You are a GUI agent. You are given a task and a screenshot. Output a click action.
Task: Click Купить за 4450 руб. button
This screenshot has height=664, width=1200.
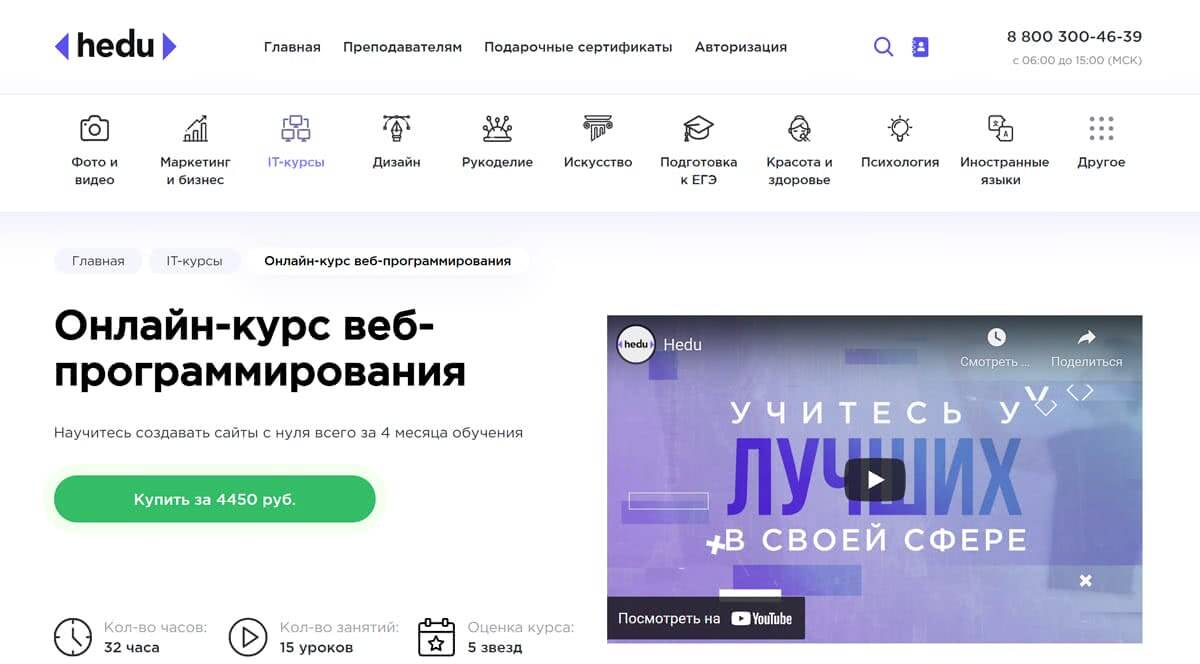point(215,499)
